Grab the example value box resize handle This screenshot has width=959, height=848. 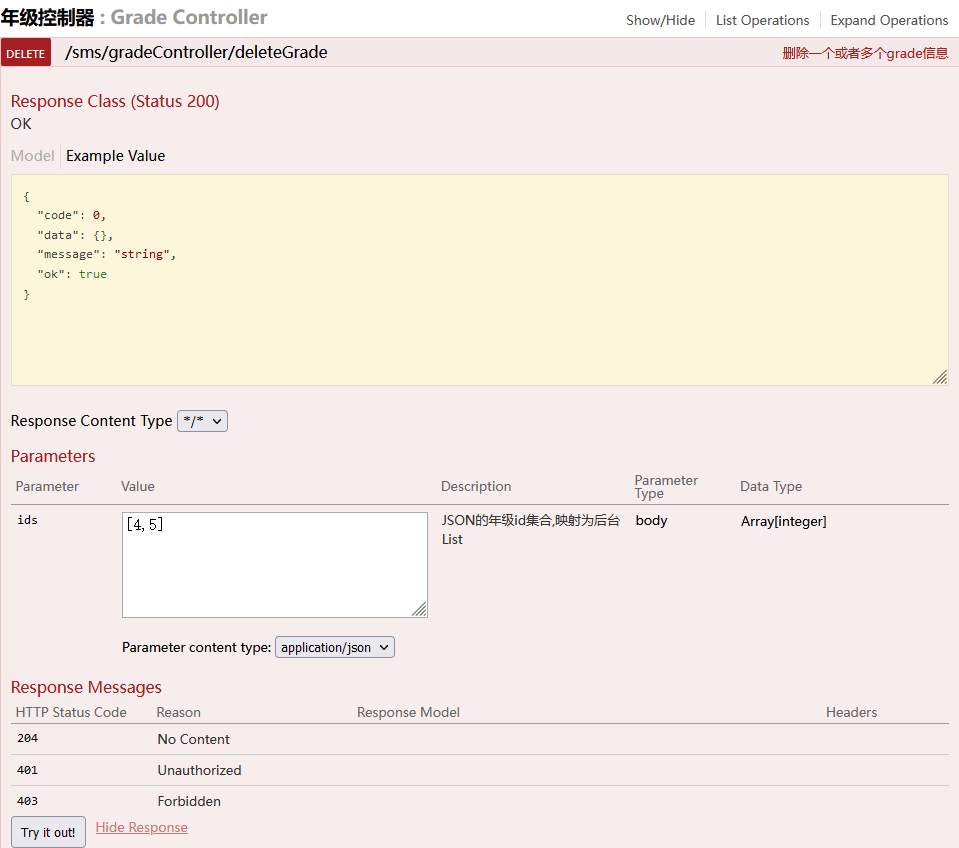click(x=940, y=377)
